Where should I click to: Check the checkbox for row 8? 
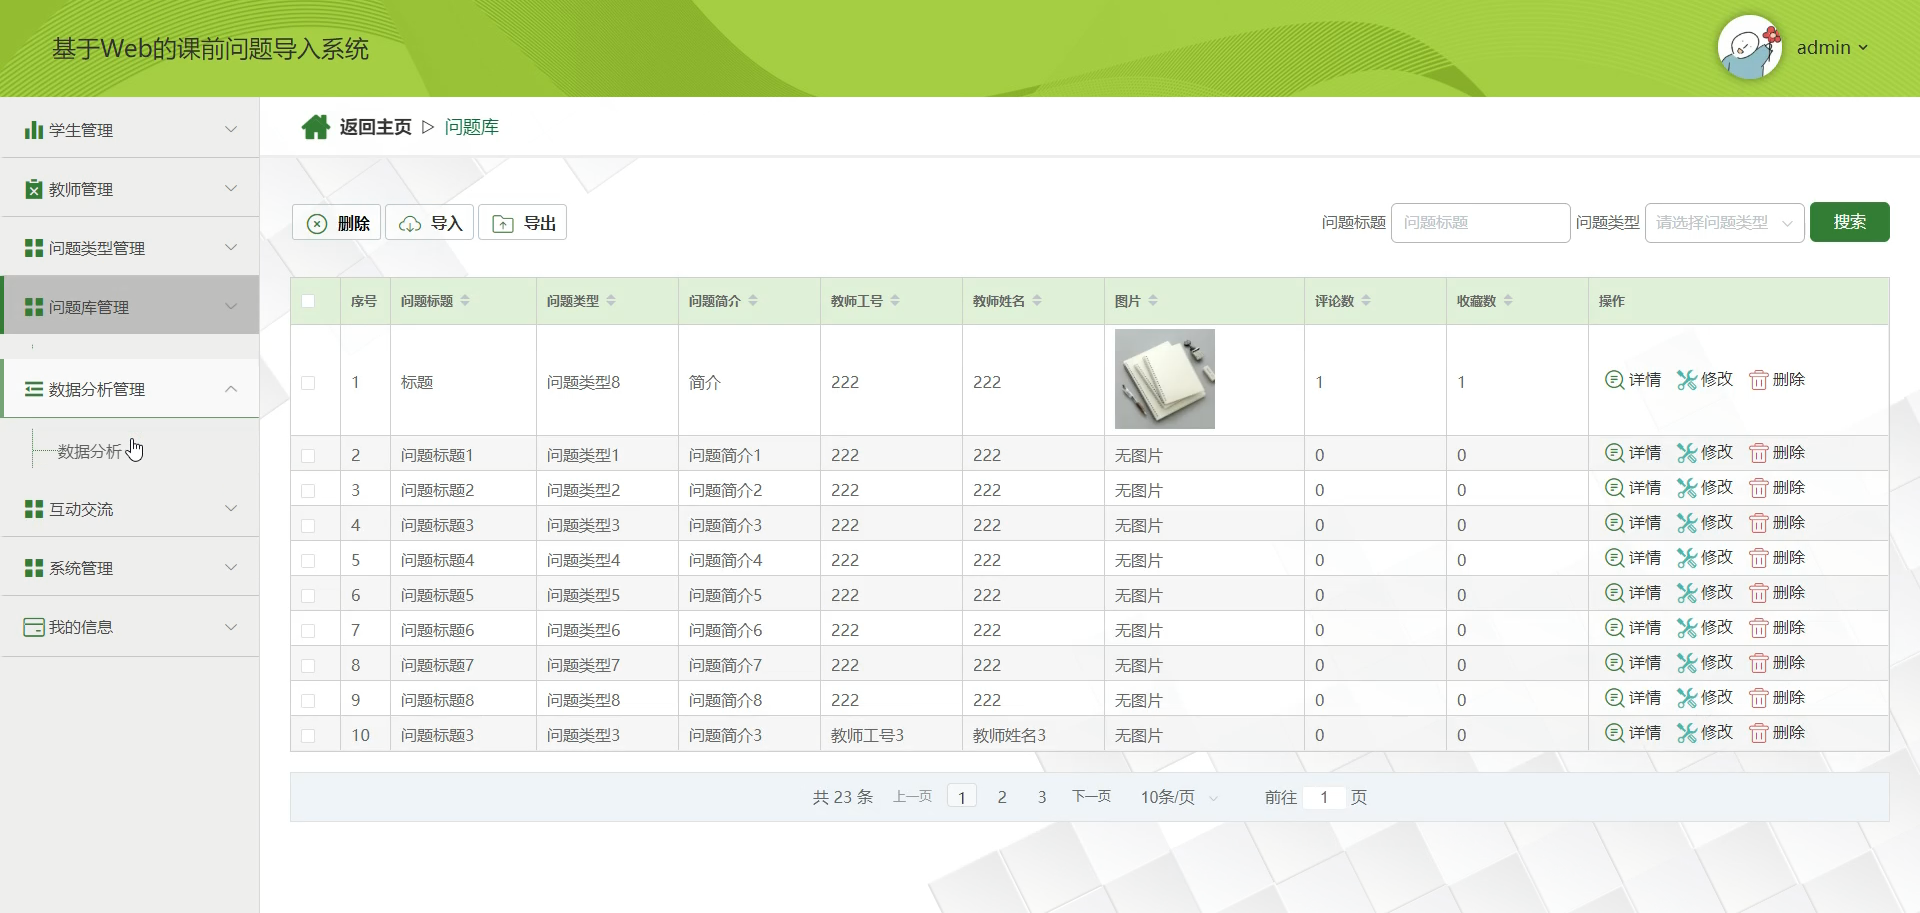(308, 666)
